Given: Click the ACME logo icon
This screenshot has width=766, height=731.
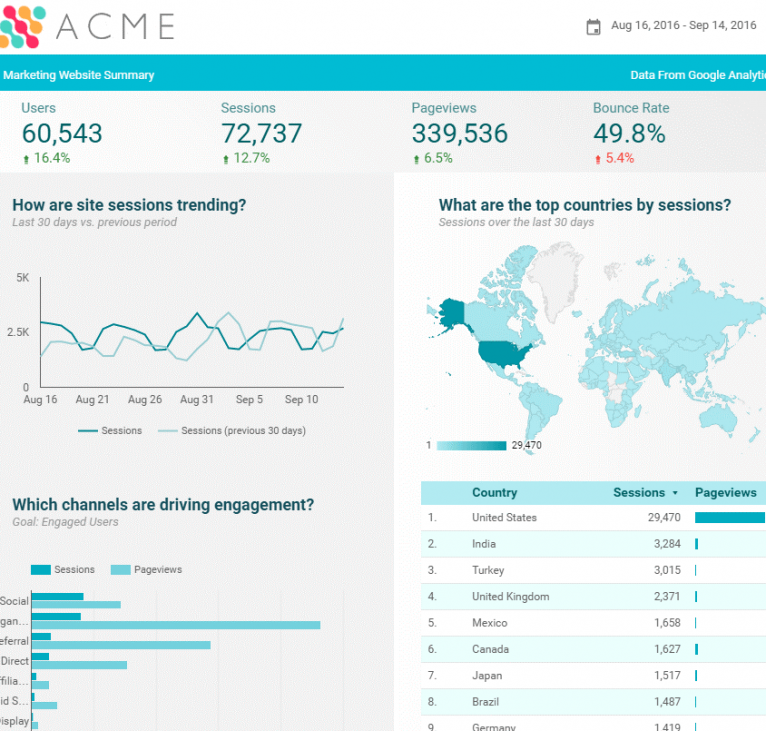Looking at the screenshot, I should [x=22, y=26].
